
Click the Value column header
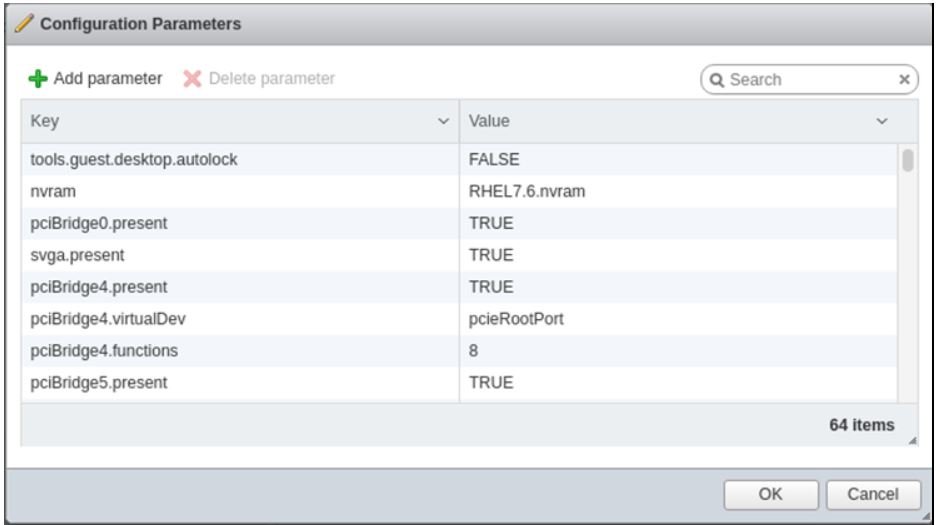point(660,121)
